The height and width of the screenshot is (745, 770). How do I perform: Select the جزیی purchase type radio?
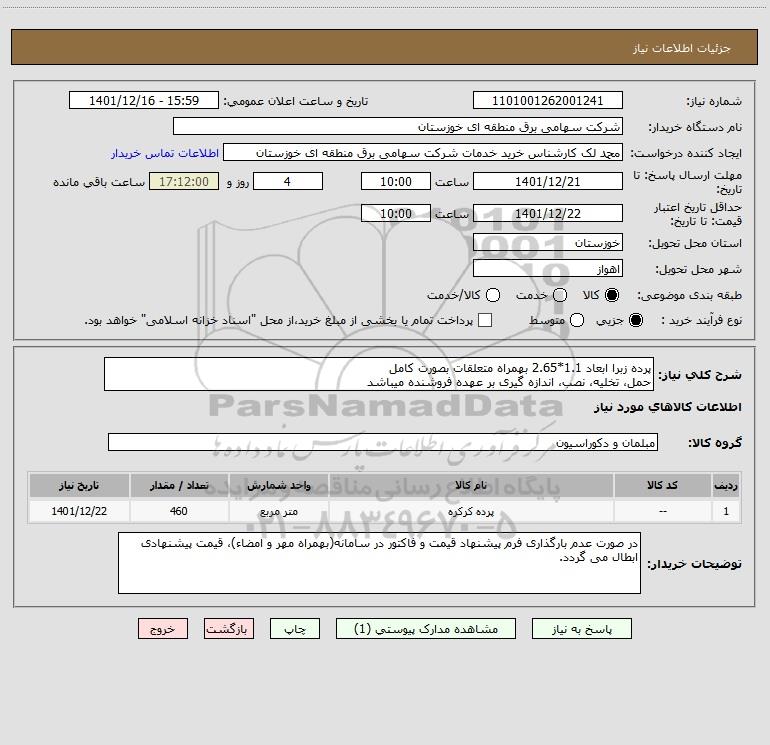pyautogui.click(x=635, y=320)
